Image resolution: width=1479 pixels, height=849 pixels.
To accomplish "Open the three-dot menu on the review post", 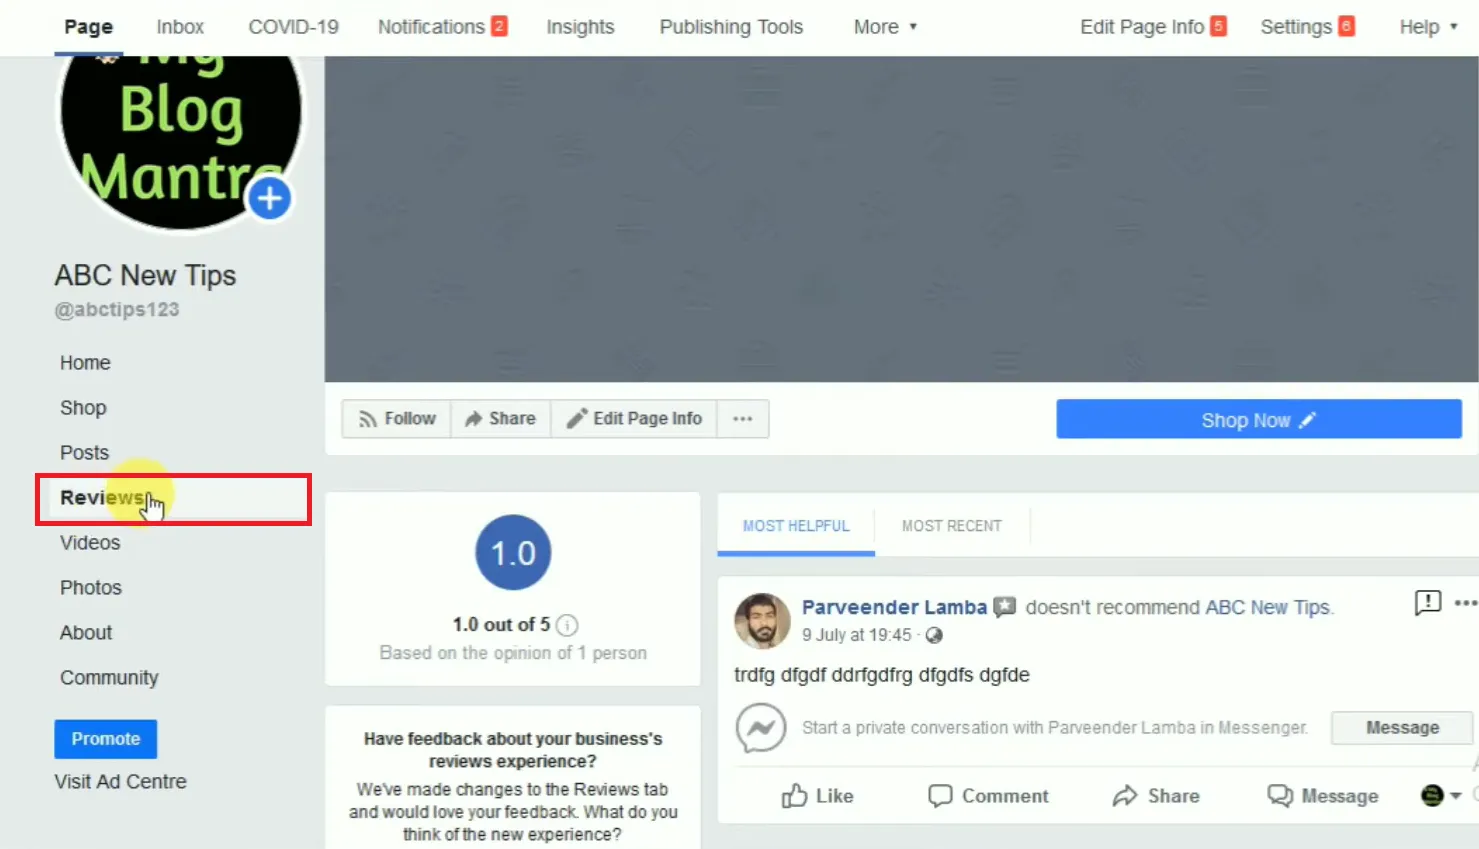I will [x=1465, y=603].
